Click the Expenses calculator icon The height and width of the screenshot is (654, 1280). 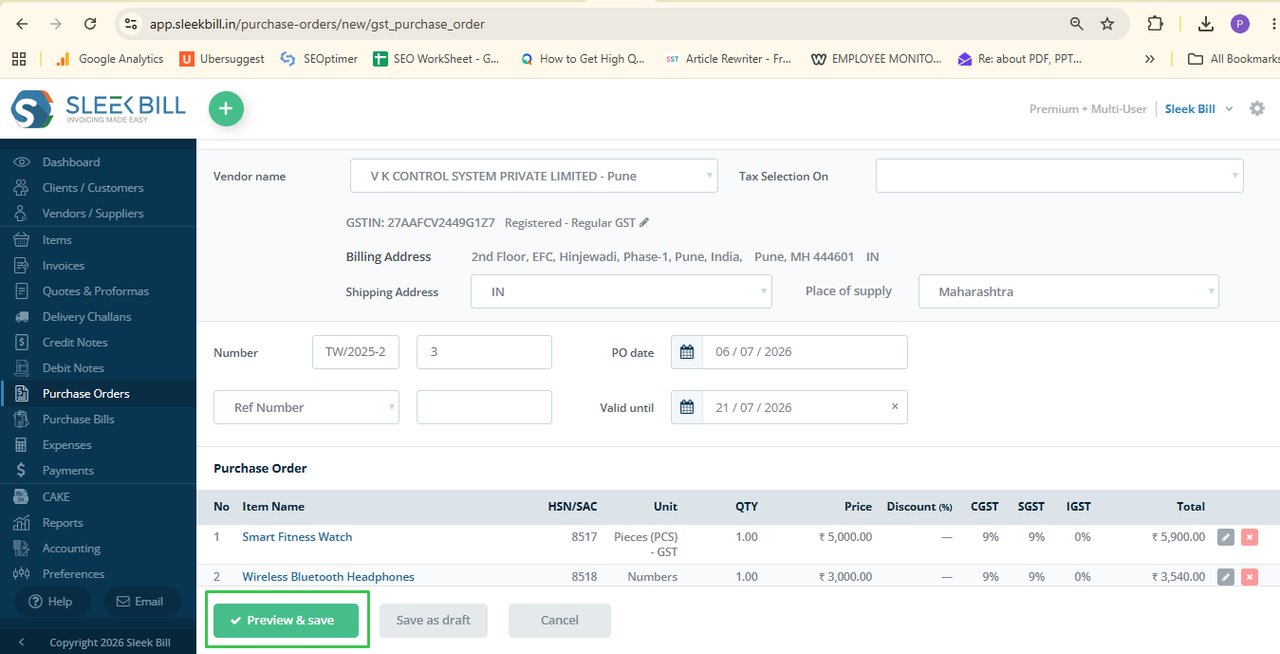click(x=21, y=445)
